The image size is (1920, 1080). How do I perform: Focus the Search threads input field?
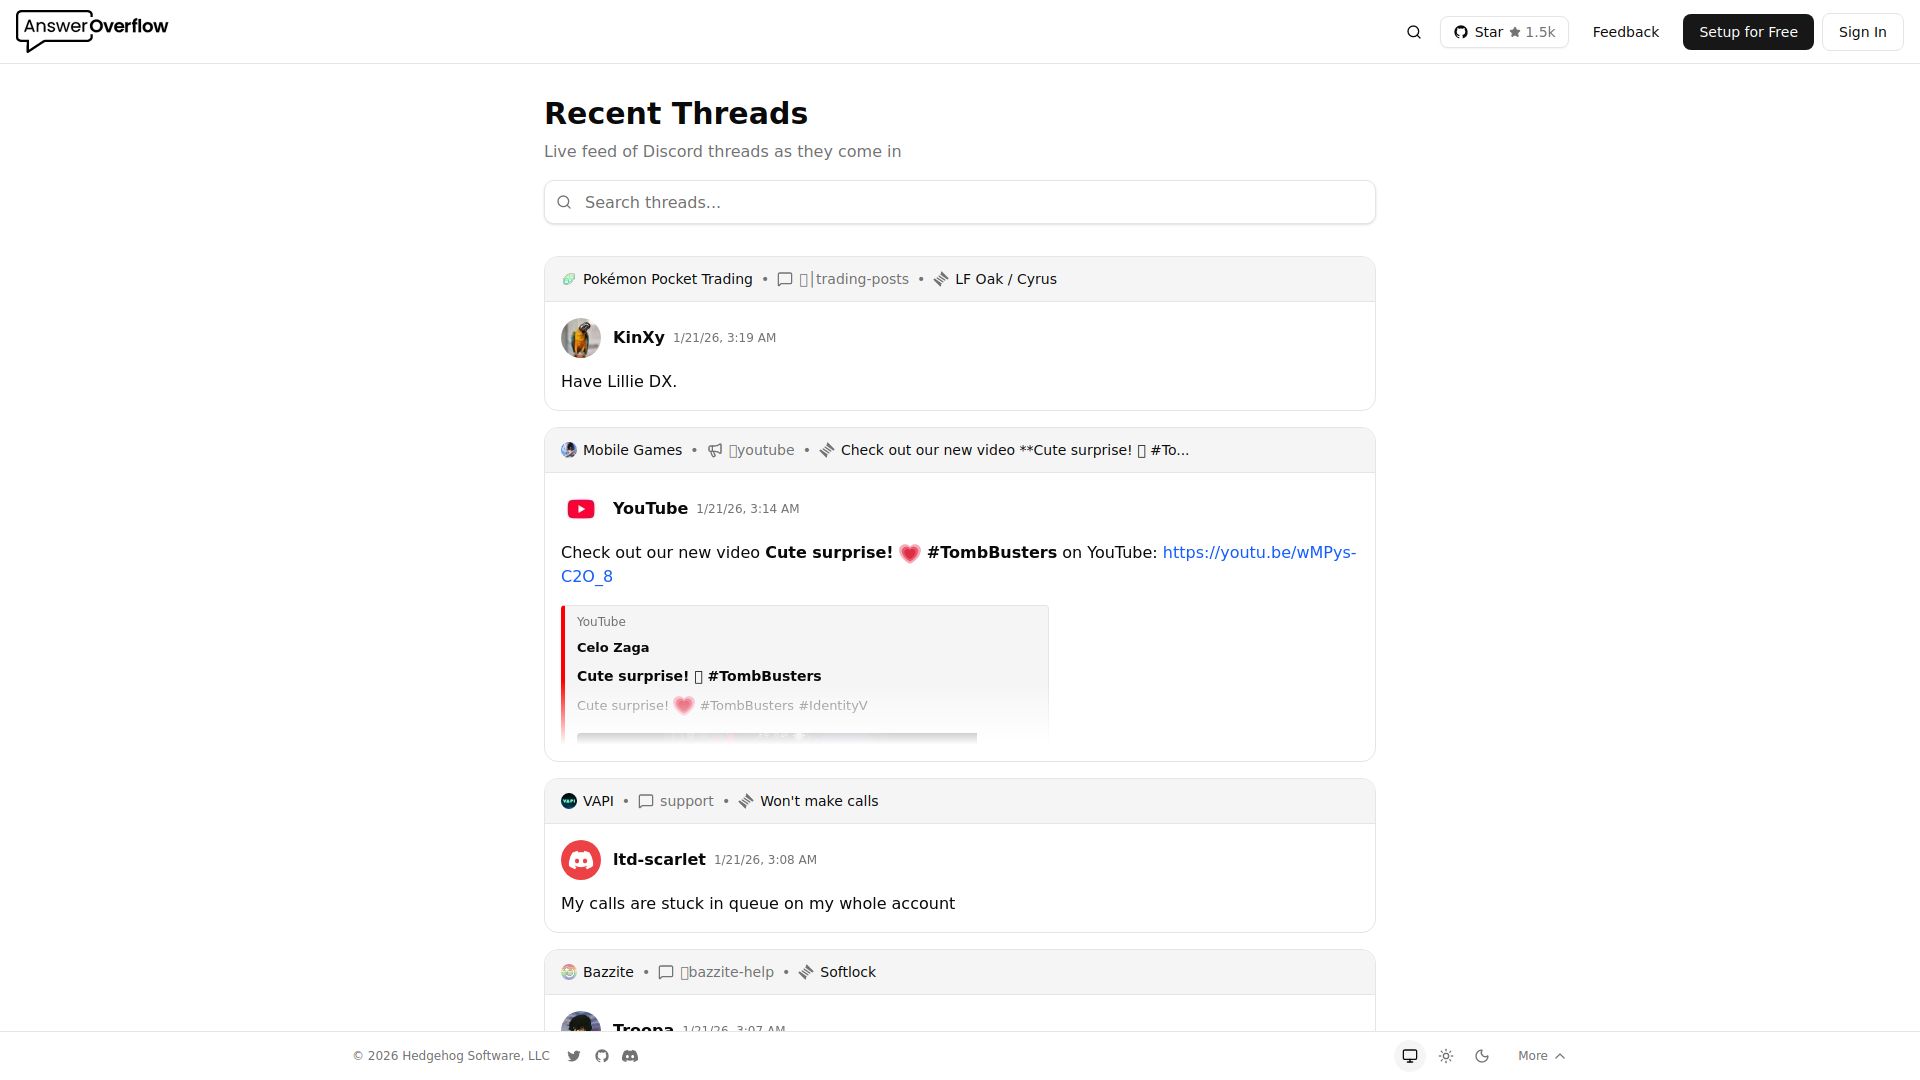(960, 202)
